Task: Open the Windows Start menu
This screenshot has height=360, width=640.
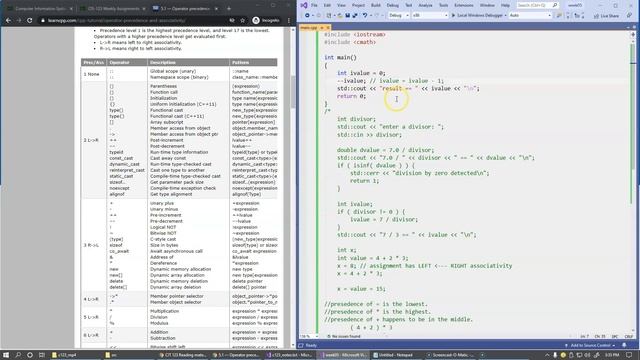Action: pyautogui.click(x=6, y=355)
